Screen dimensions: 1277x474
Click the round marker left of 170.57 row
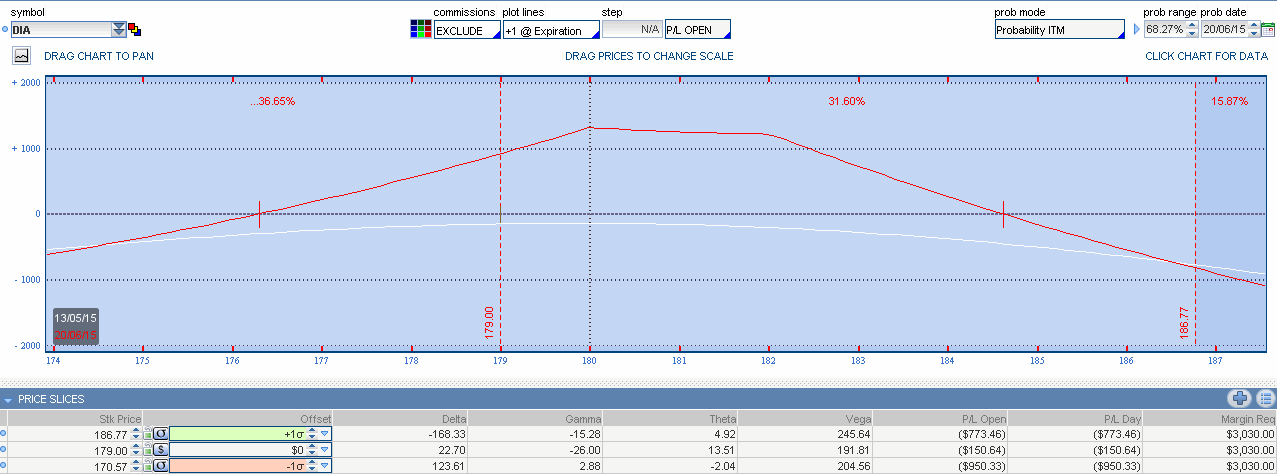pyautogui.click(x=3, y=465)
